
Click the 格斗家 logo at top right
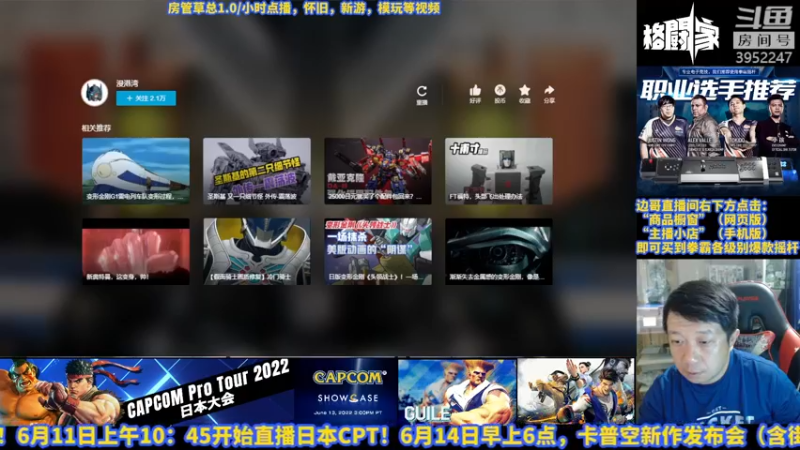681,34
